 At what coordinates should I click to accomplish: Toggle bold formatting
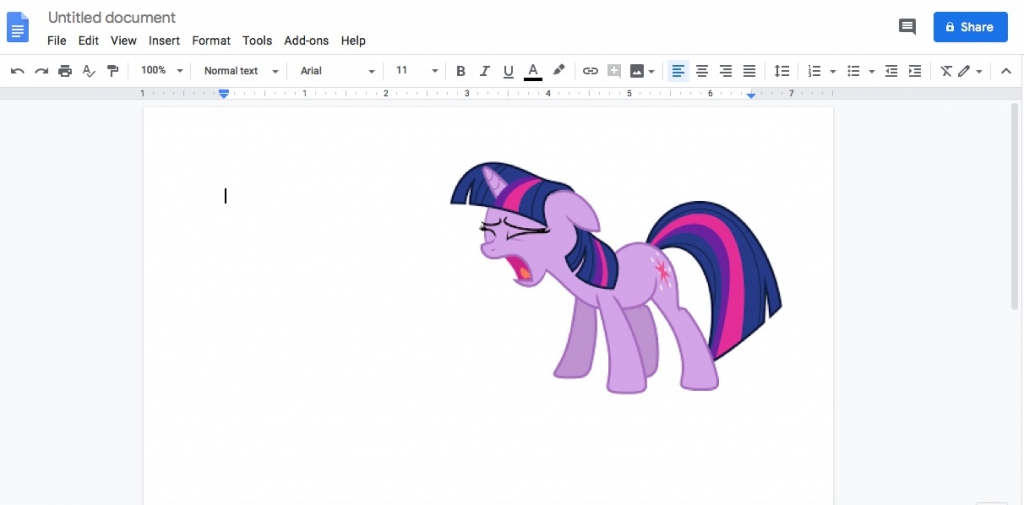coord(460,71)
